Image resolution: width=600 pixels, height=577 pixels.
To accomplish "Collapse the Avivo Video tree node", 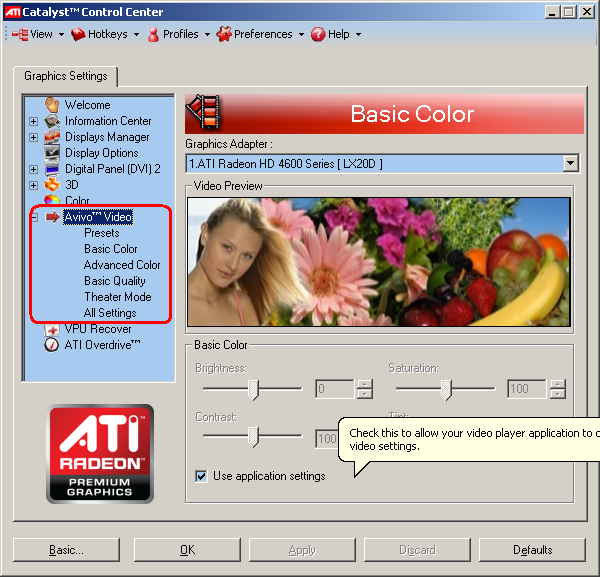I will (x=34, y=217).
